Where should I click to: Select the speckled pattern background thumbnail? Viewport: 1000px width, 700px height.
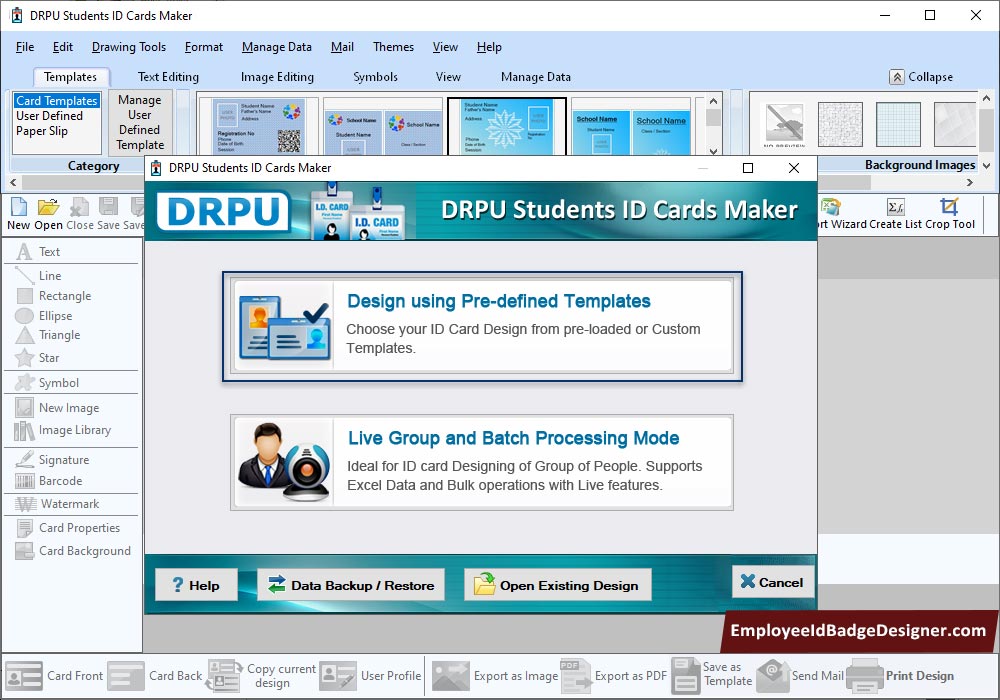pyautogui.click(x=841, y=124)
